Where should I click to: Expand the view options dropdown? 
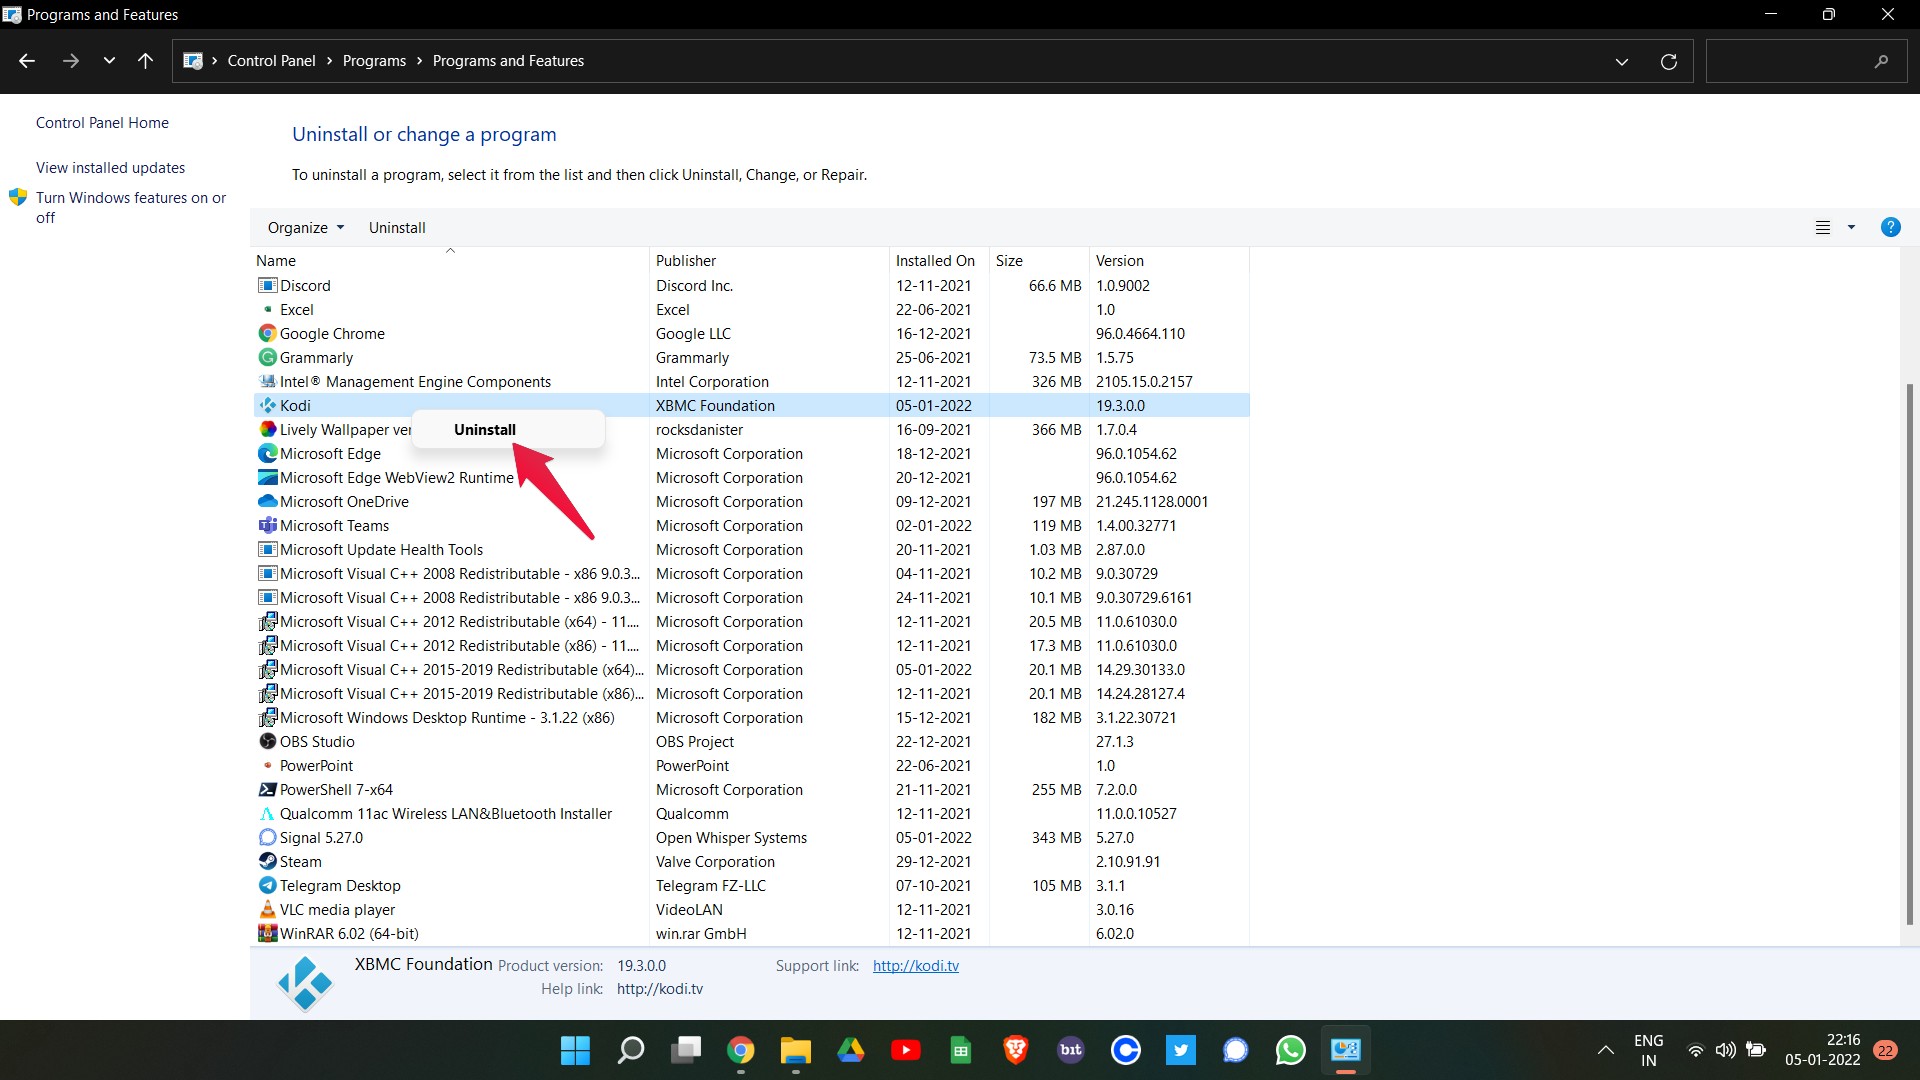pyautogui.click(x=1851, y=227)
